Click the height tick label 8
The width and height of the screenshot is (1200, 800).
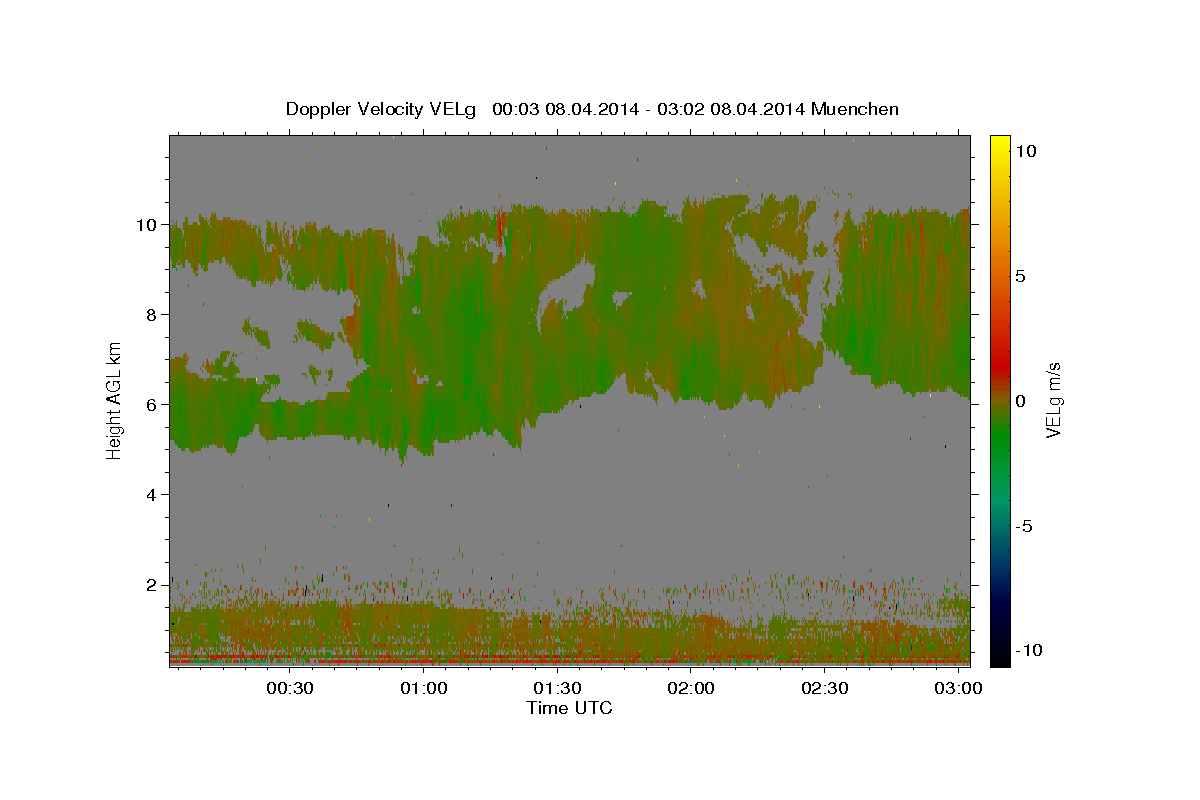tap(152, 315)
